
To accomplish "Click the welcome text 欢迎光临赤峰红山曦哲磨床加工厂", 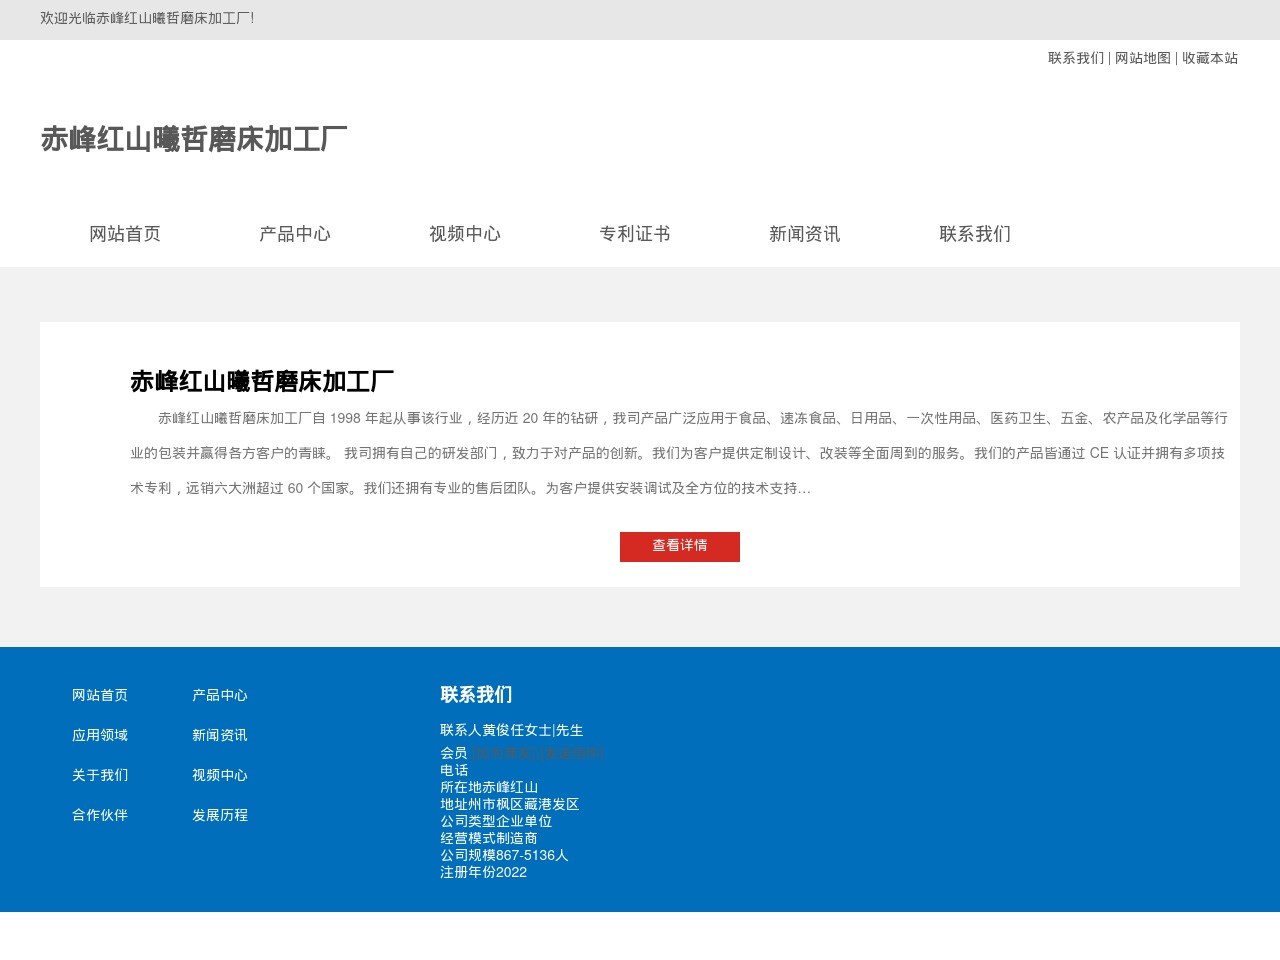I will pyautogui.click(x=147, y=19).
